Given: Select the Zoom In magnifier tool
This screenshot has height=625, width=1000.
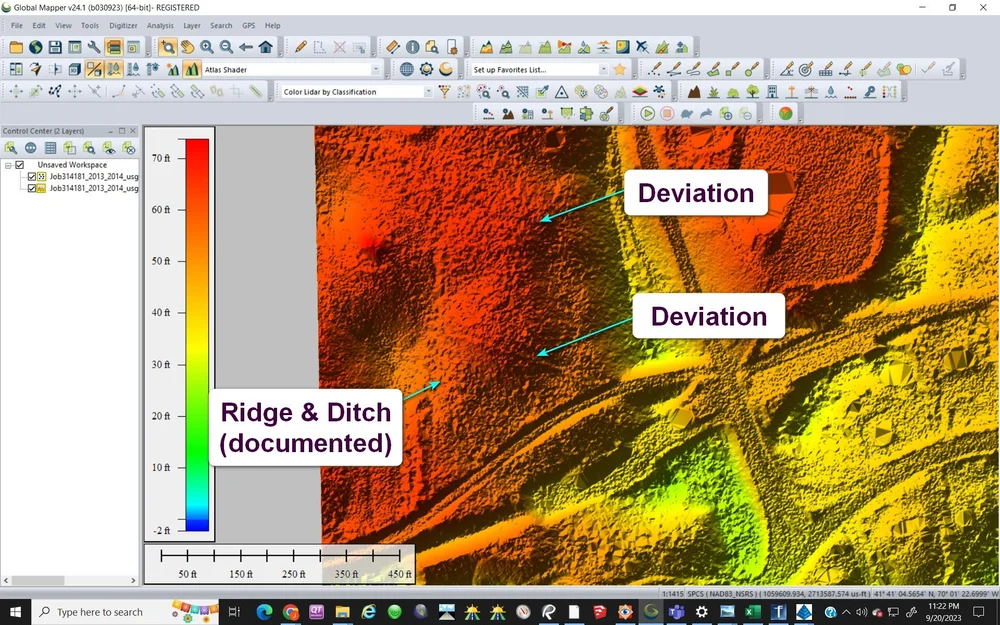Looking at the screenshot, I should [x=206, y=47].
